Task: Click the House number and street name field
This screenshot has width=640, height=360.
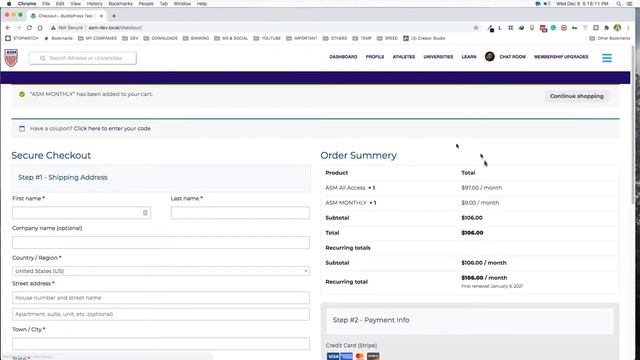Action: click(x=161, y=298)
